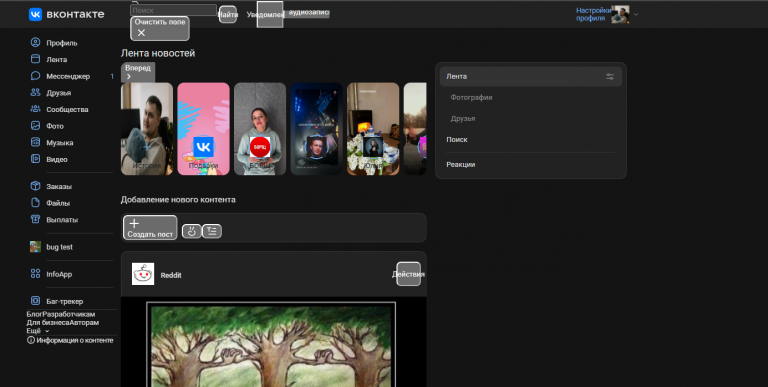Click the feed filter settings icon beside Лента

point(610,76)
